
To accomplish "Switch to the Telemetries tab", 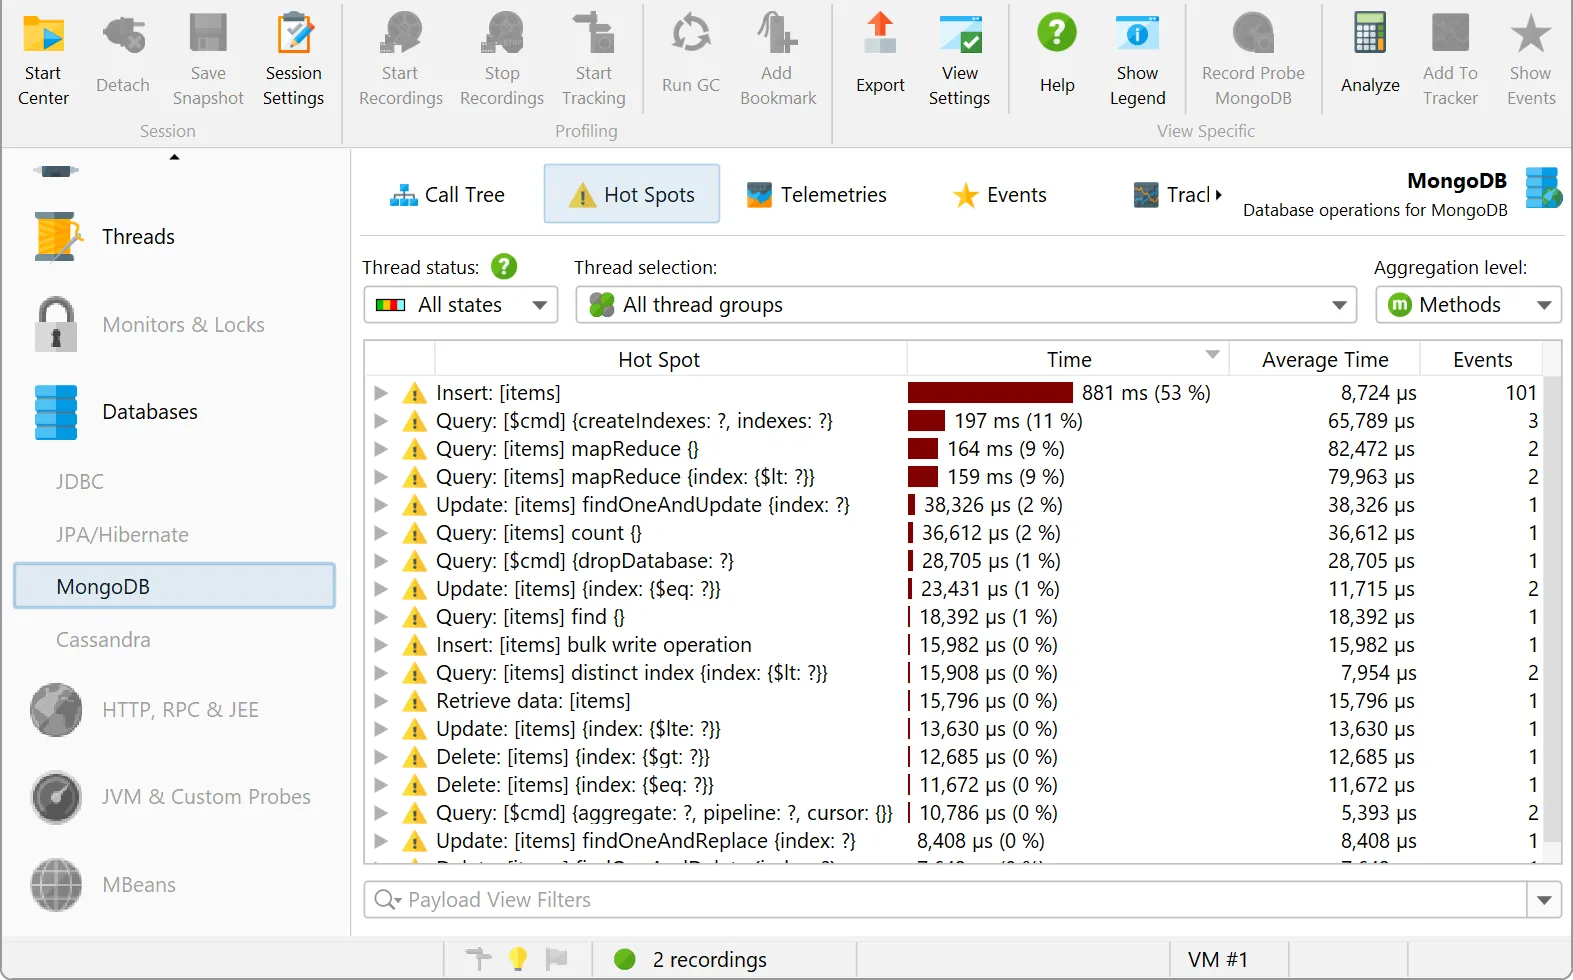I will point(816,195).
